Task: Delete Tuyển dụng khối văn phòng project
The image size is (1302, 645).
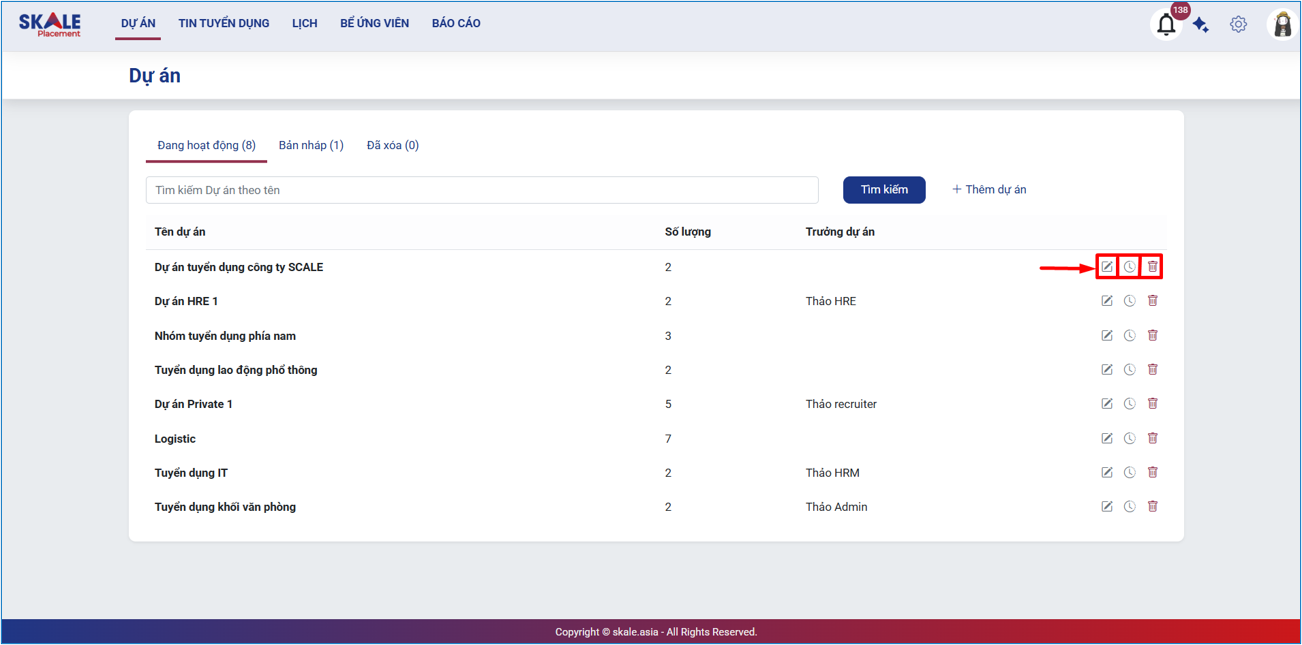Action: tap(1152, 507)
